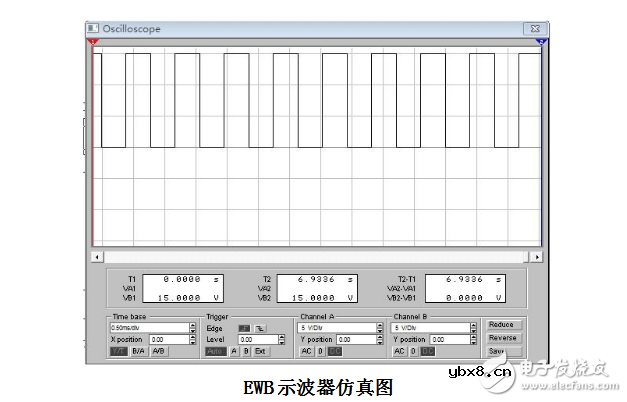Set trigger source to Ext
The image size is (627, 402).
[x=260, y=351]
